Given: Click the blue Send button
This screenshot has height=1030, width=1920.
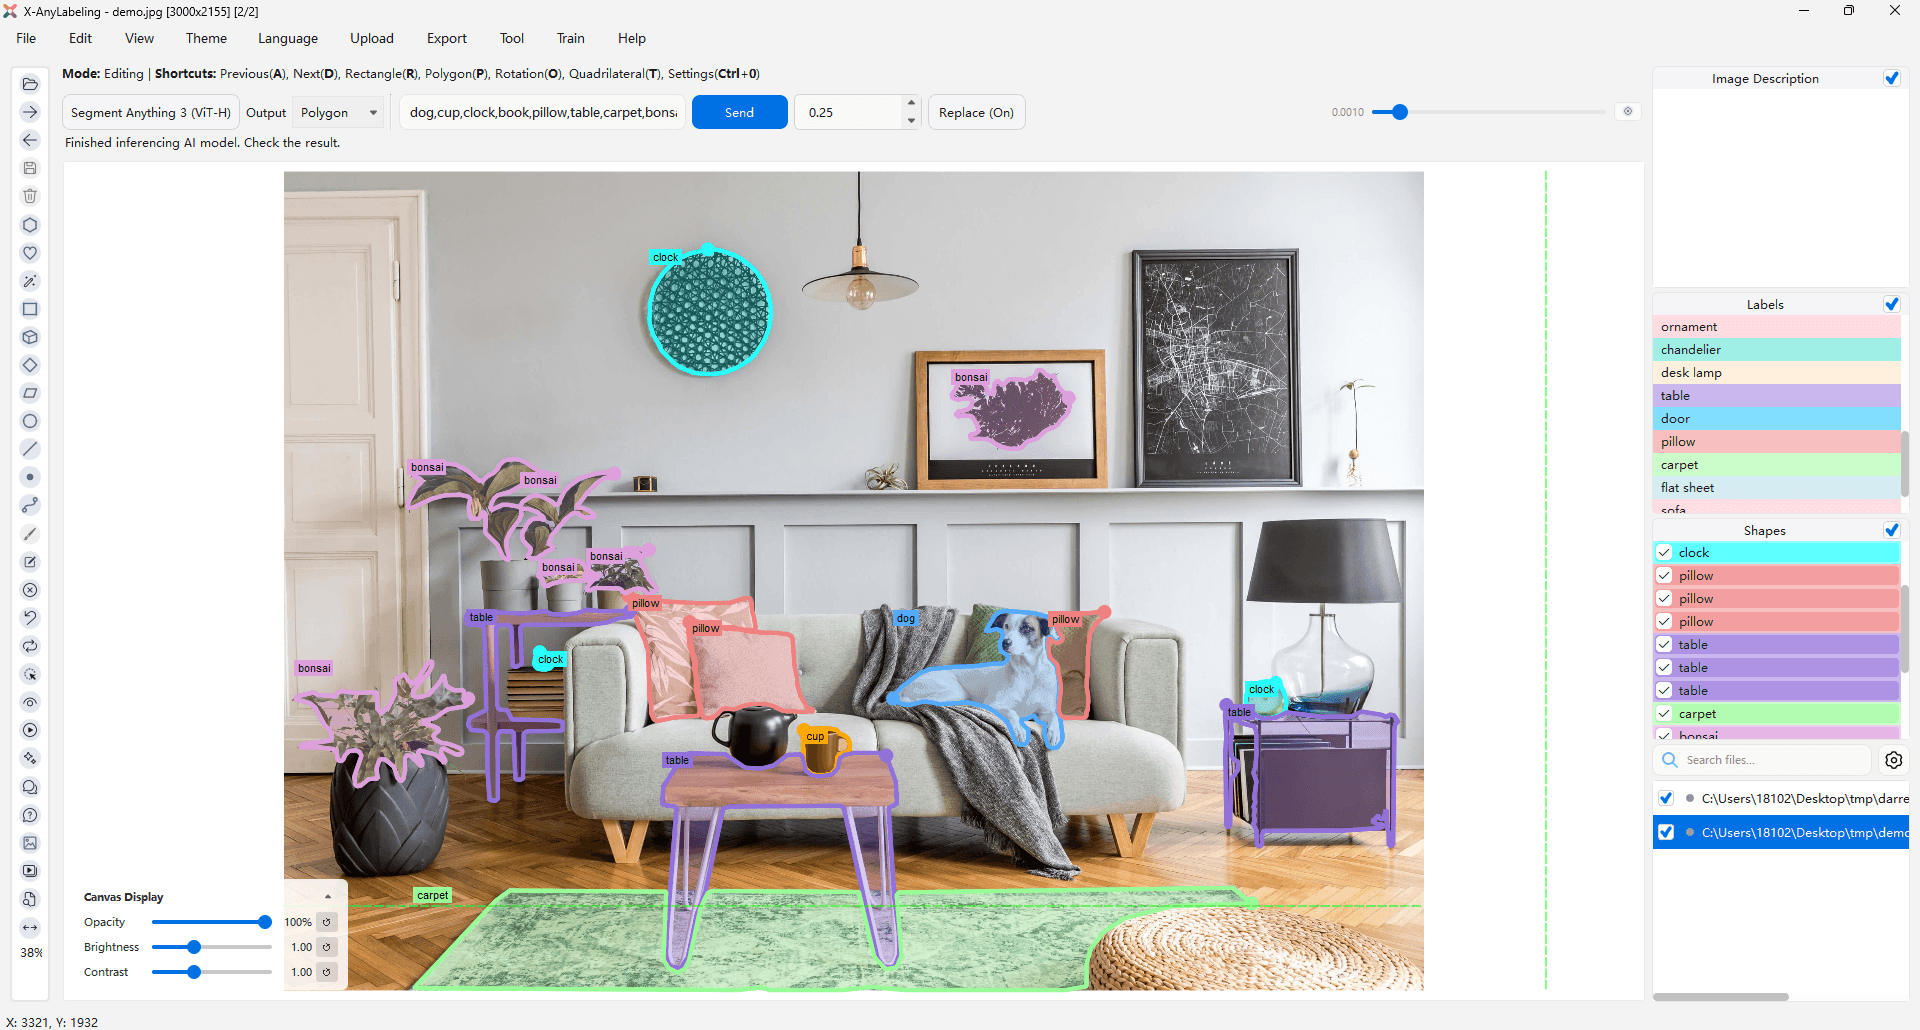Looking at the screenshot, I should [740, 112].
